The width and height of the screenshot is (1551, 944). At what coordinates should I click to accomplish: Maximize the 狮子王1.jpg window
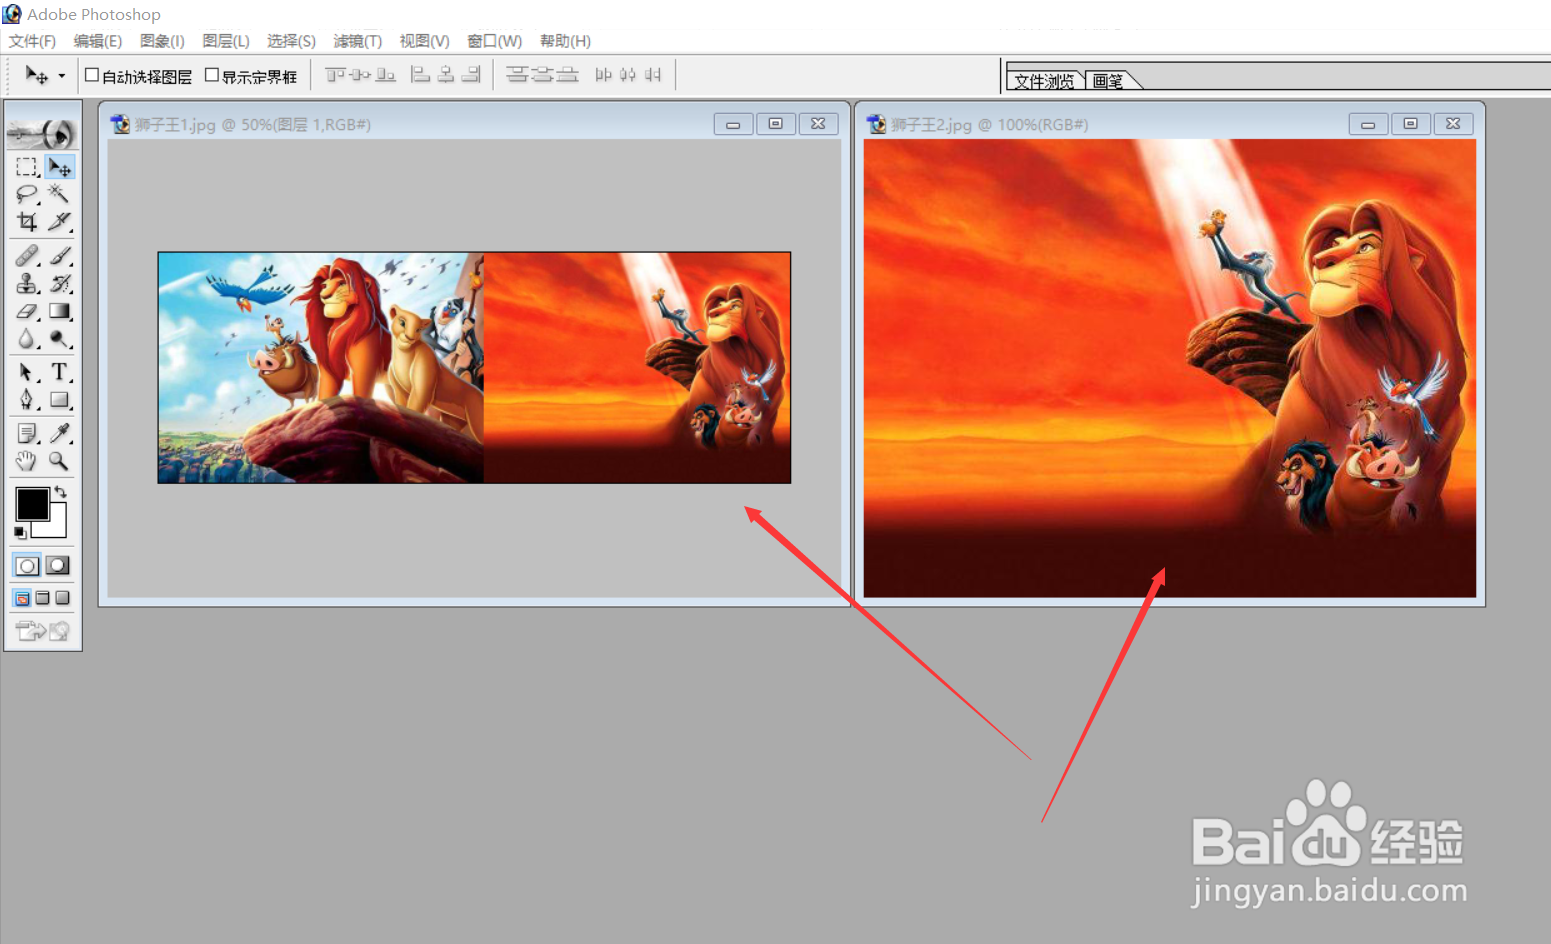pyautogui.click(x=775, y=124)
